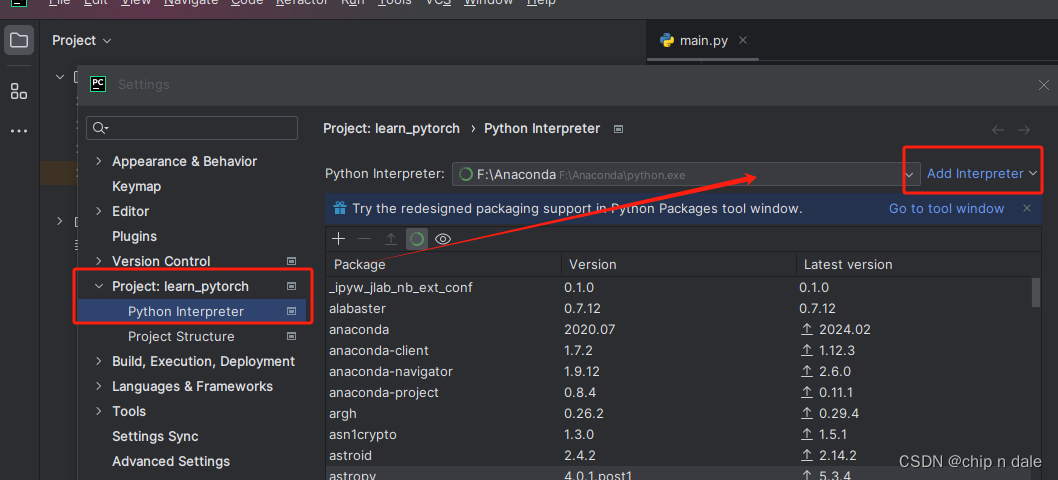
Task: Select the asn1crypto package row
Action: (x=678, y=434)
